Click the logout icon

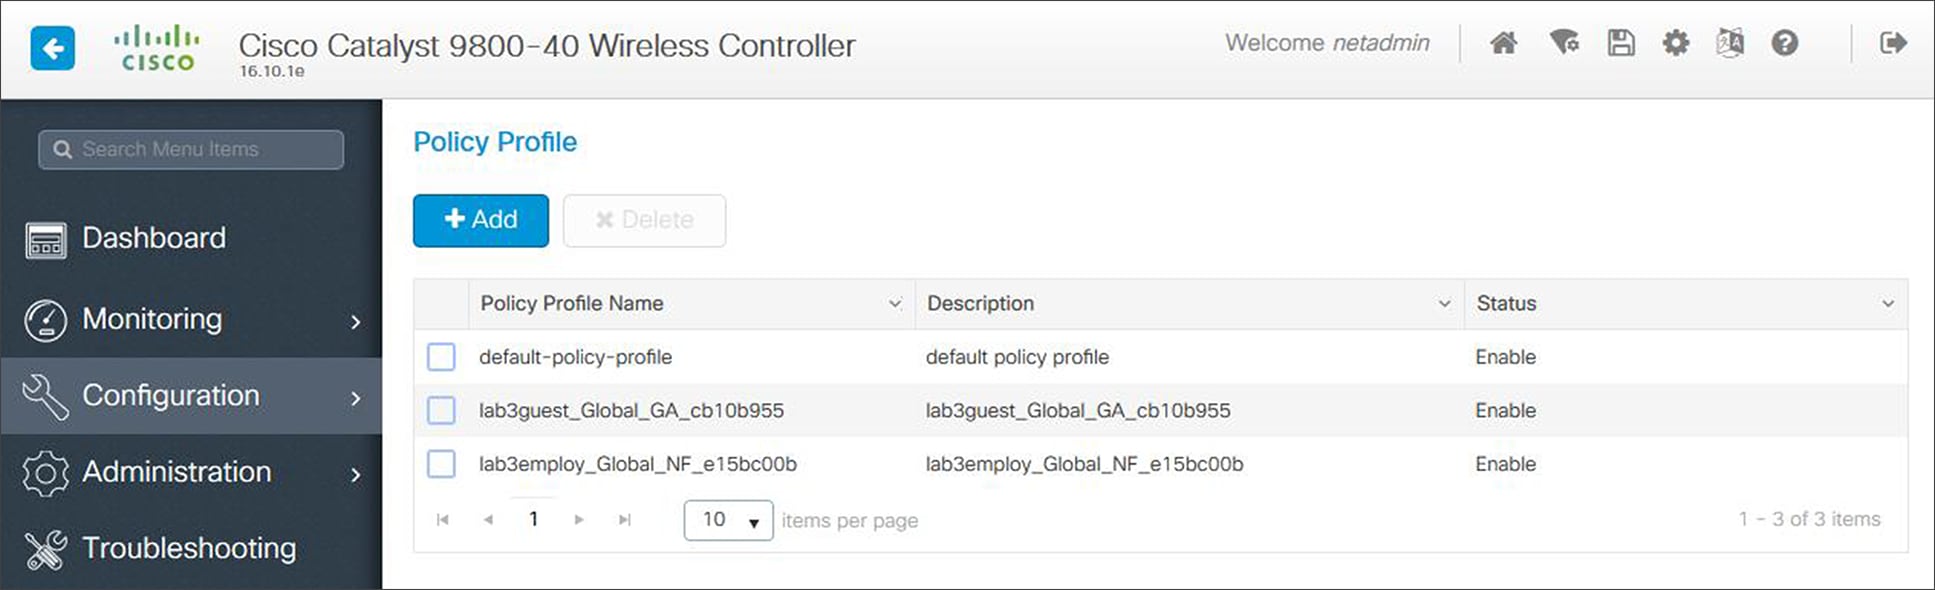pyautogui.click(x=1893, y=43)
